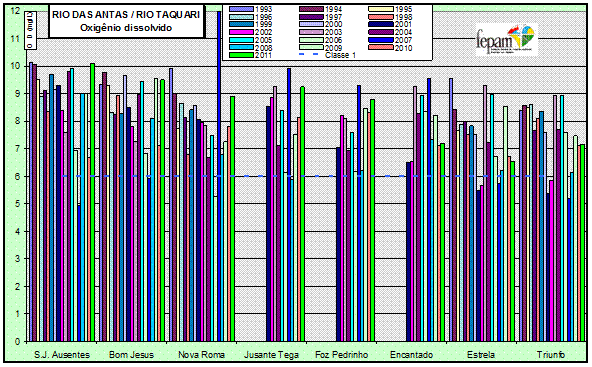Click the 'S.J. Ausentes' axis label
Viewport: 592px width, 367px height.
[x=62, y=355]
